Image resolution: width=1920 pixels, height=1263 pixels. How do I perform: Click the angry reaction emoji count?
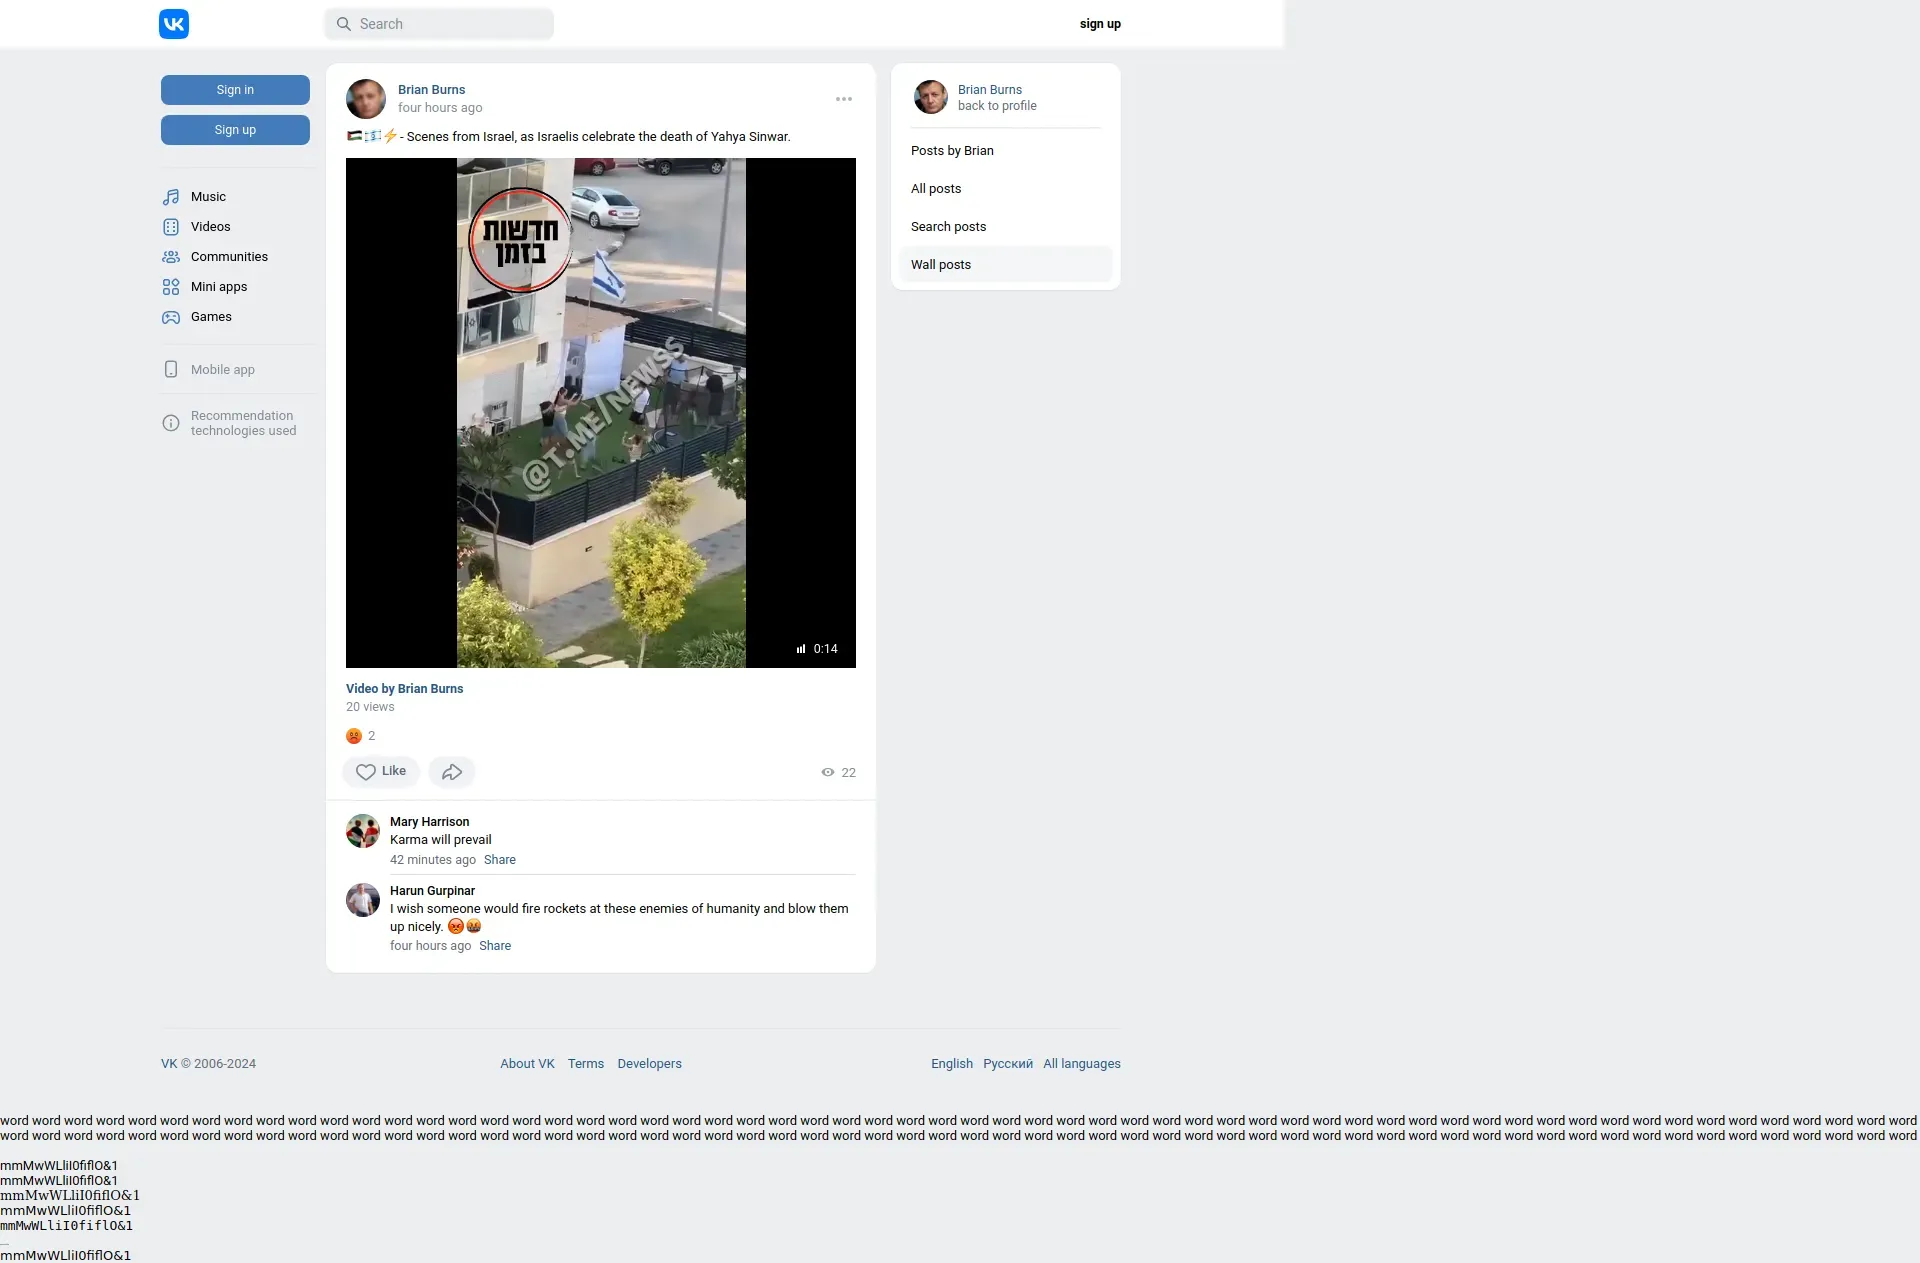coord(361,736)
